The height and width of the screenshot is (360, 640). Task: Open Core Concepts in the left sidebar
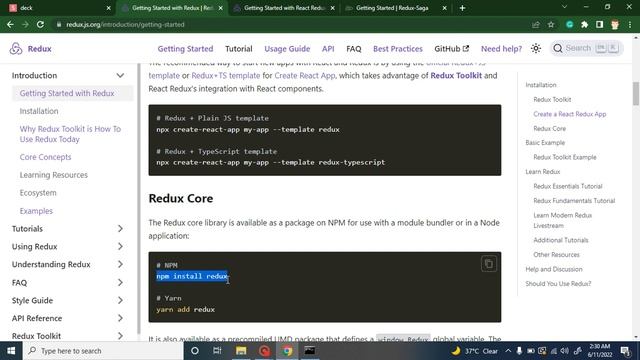45,157
